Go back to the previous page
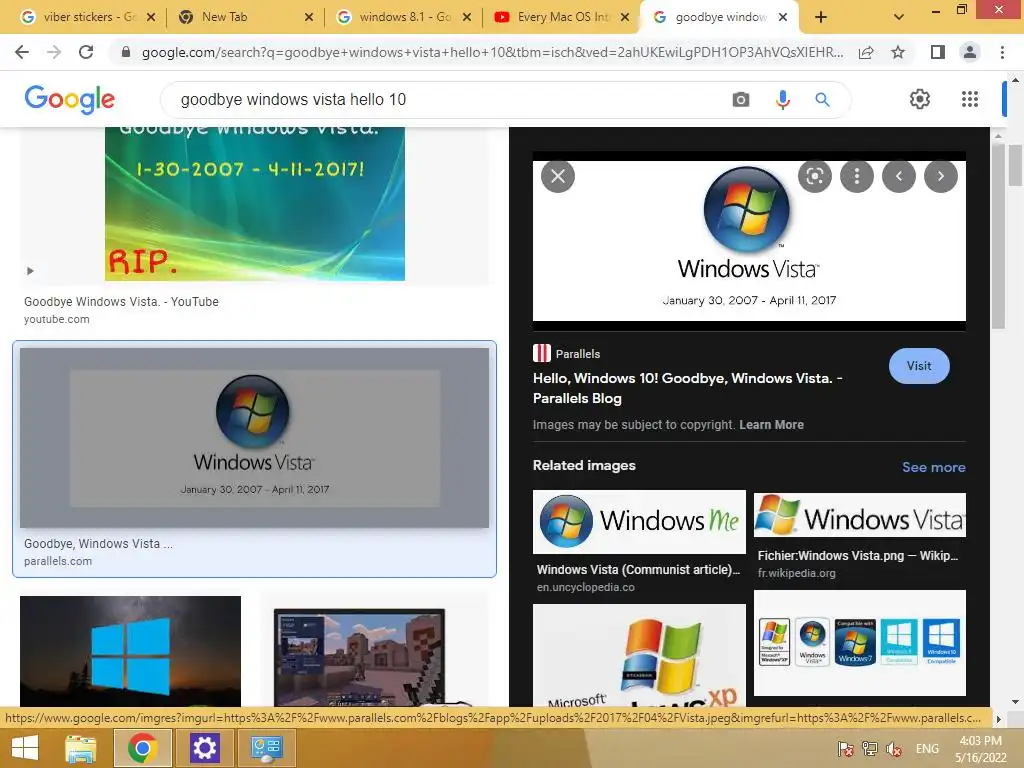1024x768 pixels. point(22,52)
